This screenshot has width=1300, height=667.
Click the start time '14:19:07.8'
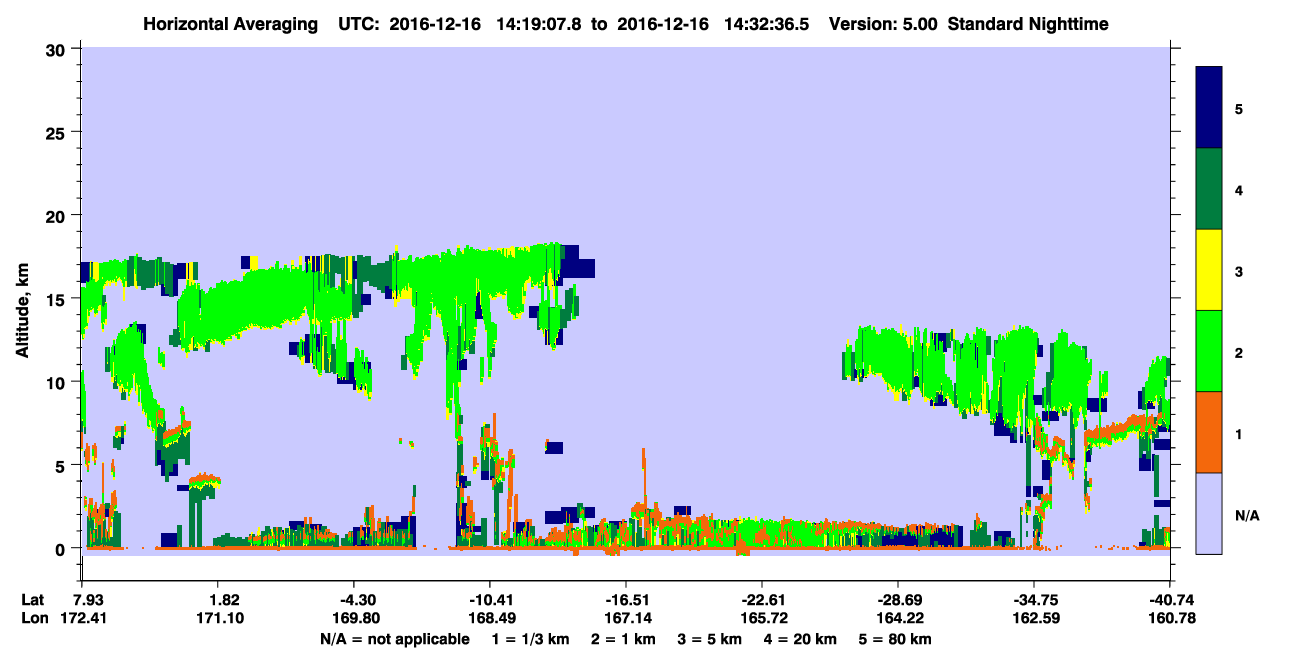tap(541, 23)
